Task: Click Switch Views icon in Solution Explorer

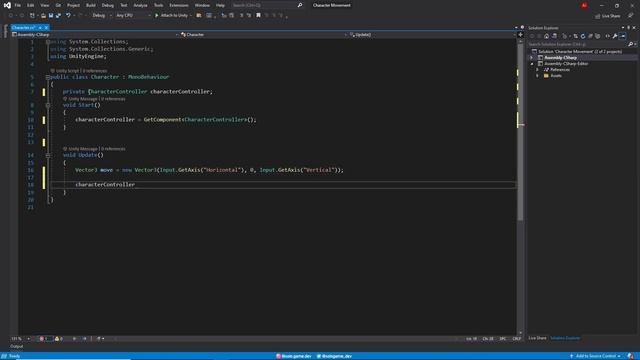Action: coord(554,36)
